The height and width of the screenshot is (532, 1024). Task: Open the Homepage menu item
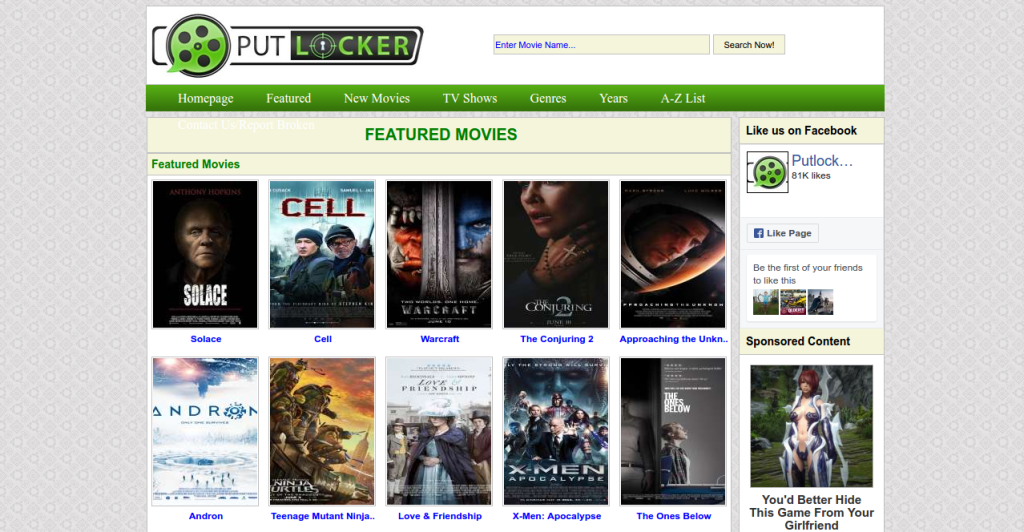coord(205,98)
